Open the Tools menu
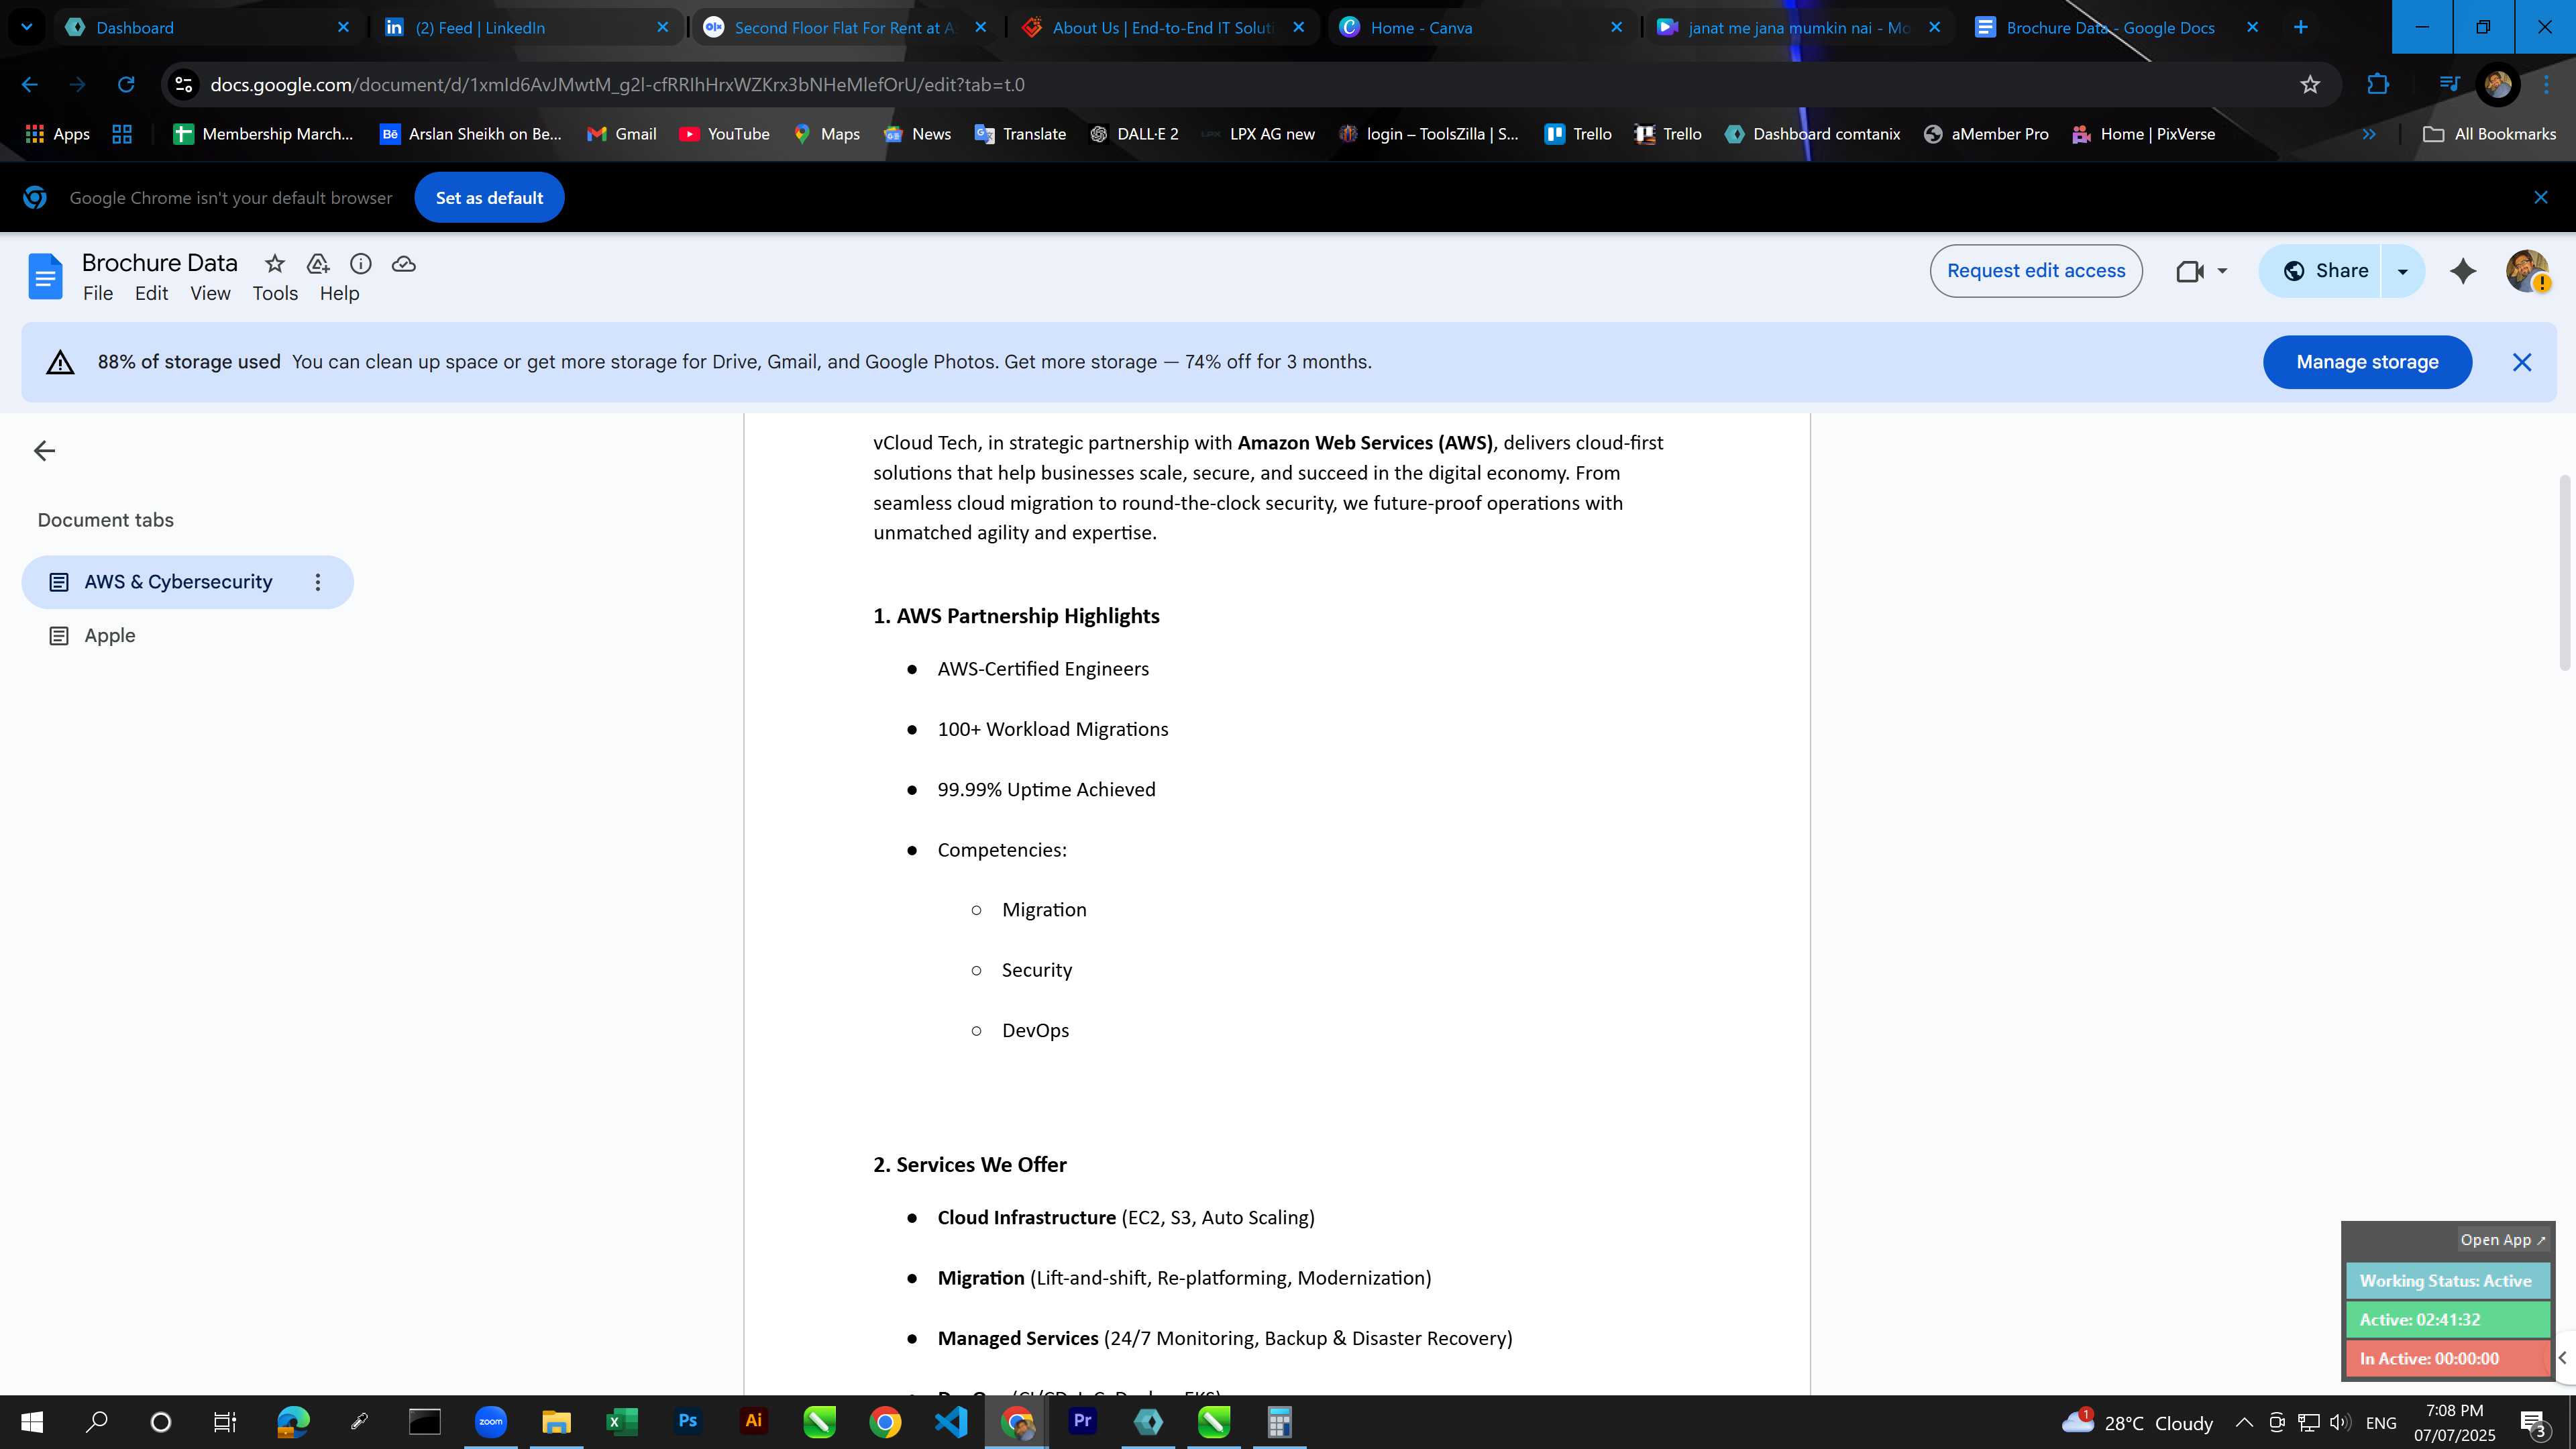This screenshot has height=1449, width=2576. click(275, 294)
